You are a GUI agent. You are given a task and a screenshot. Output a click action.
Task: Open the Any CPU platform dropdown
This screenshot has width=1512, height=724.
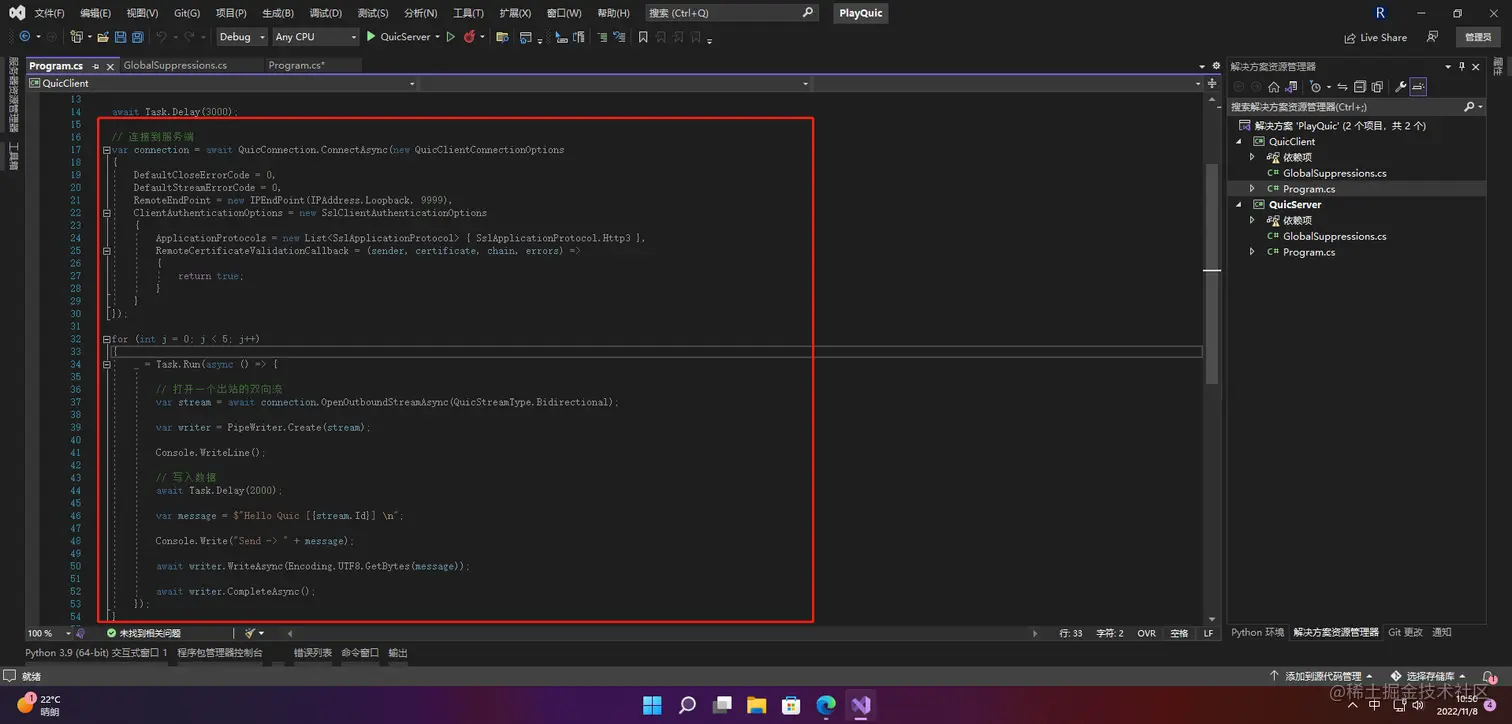[314, 37]
